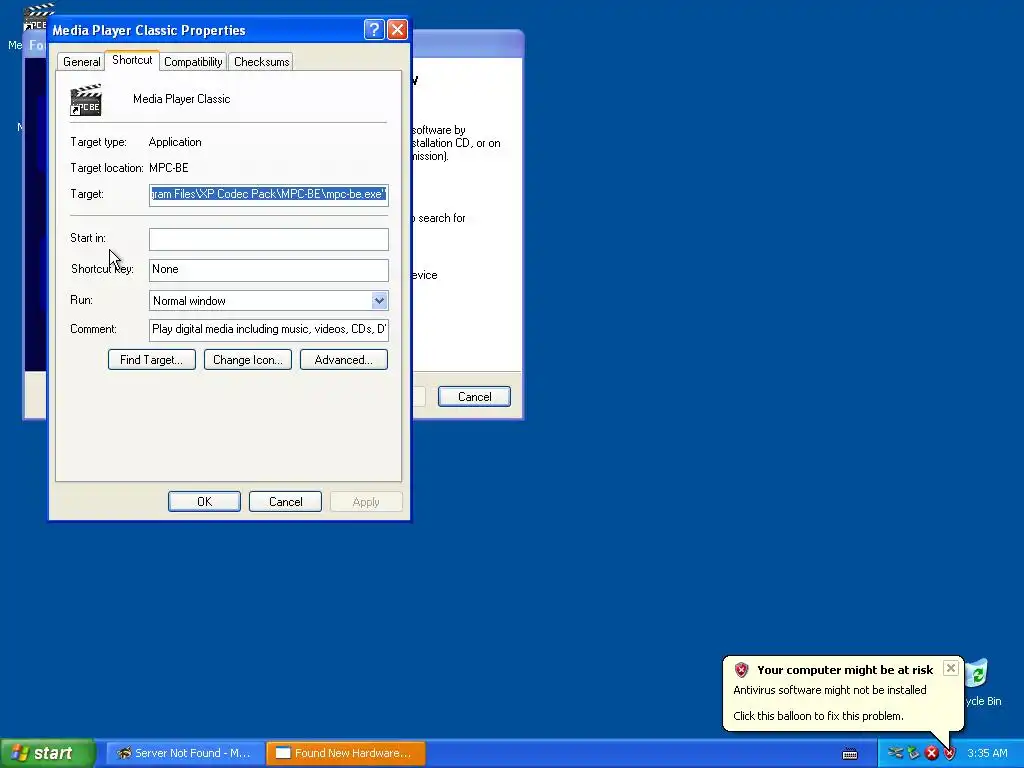Cancel the Properties dialog
Screen dimensions: 1024x768
pos(285,502)
